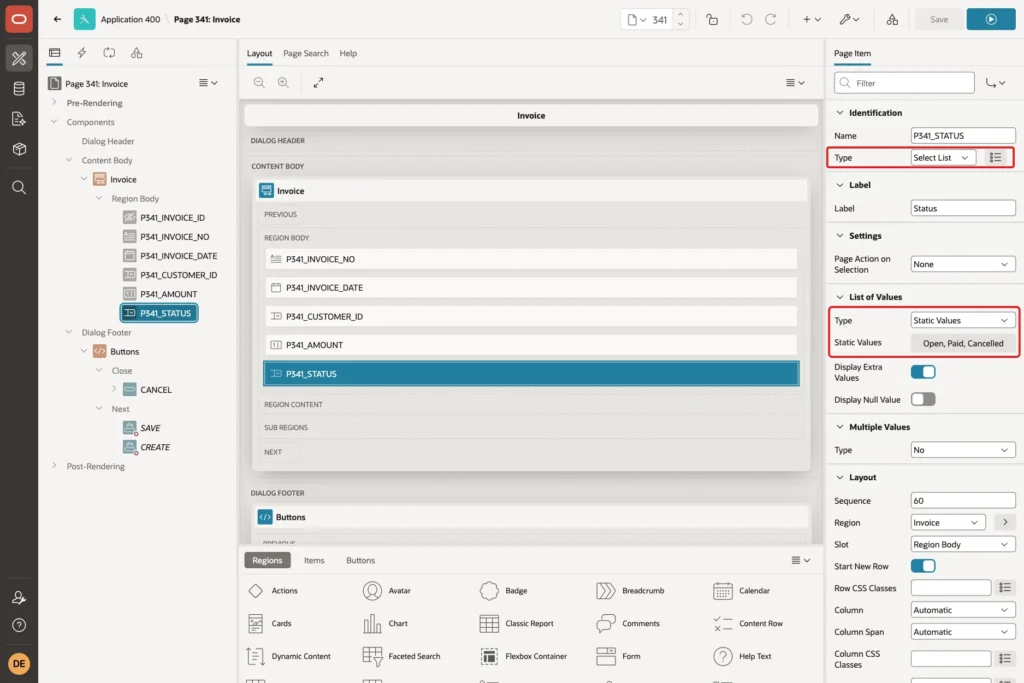This screenshot has width=1024, height=683.
Task: Increment page number with up arrow
Action: [x=680, y=14]
